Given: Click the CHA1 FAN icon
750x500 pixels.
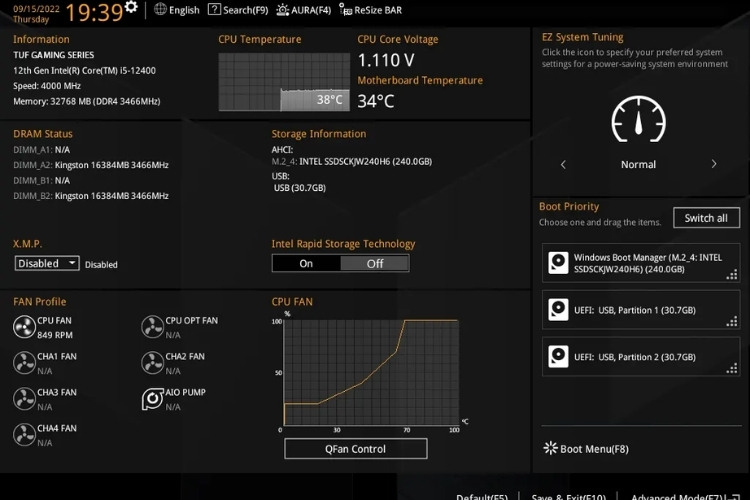Looking at the screenshot, I should [24, 363].
